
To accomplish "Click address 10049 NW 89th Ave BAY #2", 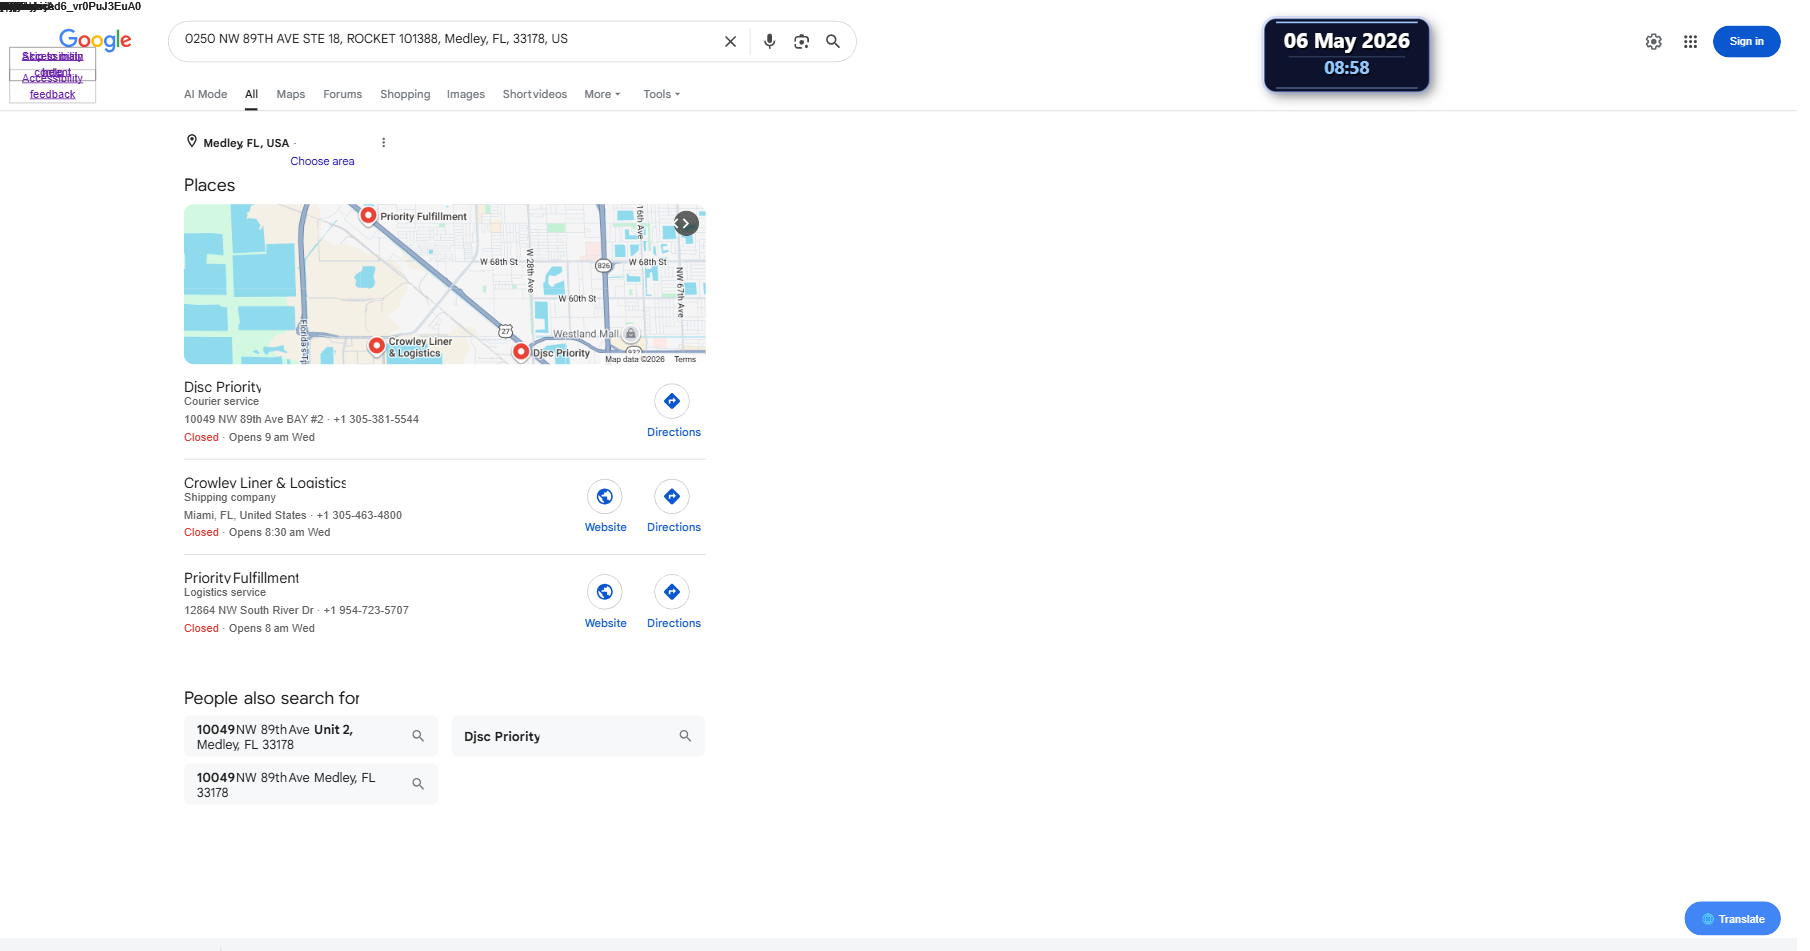I will click(254, 419).
